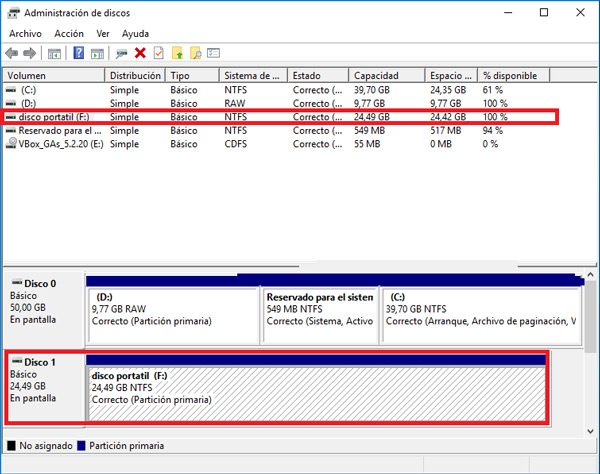Click the Back arrow toolbar icon
600x474 pixels.
click(12, 53)
